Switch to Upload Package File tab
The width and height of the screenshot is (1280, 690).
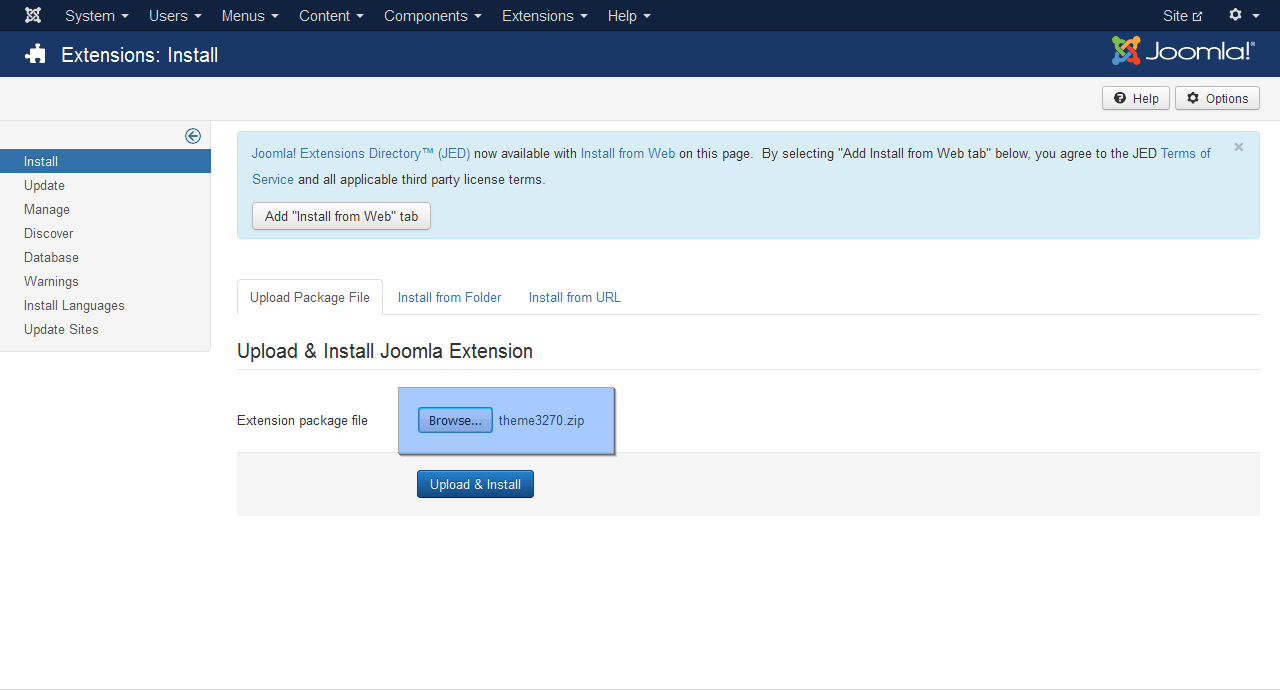point(310,297)
